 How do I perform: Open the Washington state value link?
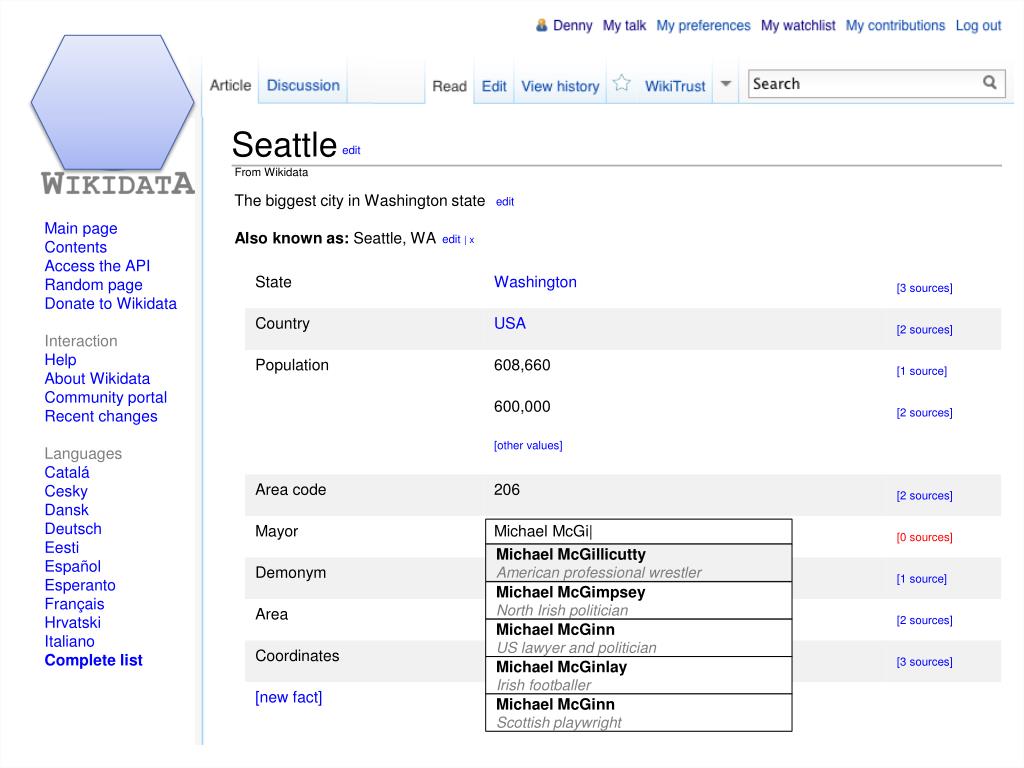(536, 282)
